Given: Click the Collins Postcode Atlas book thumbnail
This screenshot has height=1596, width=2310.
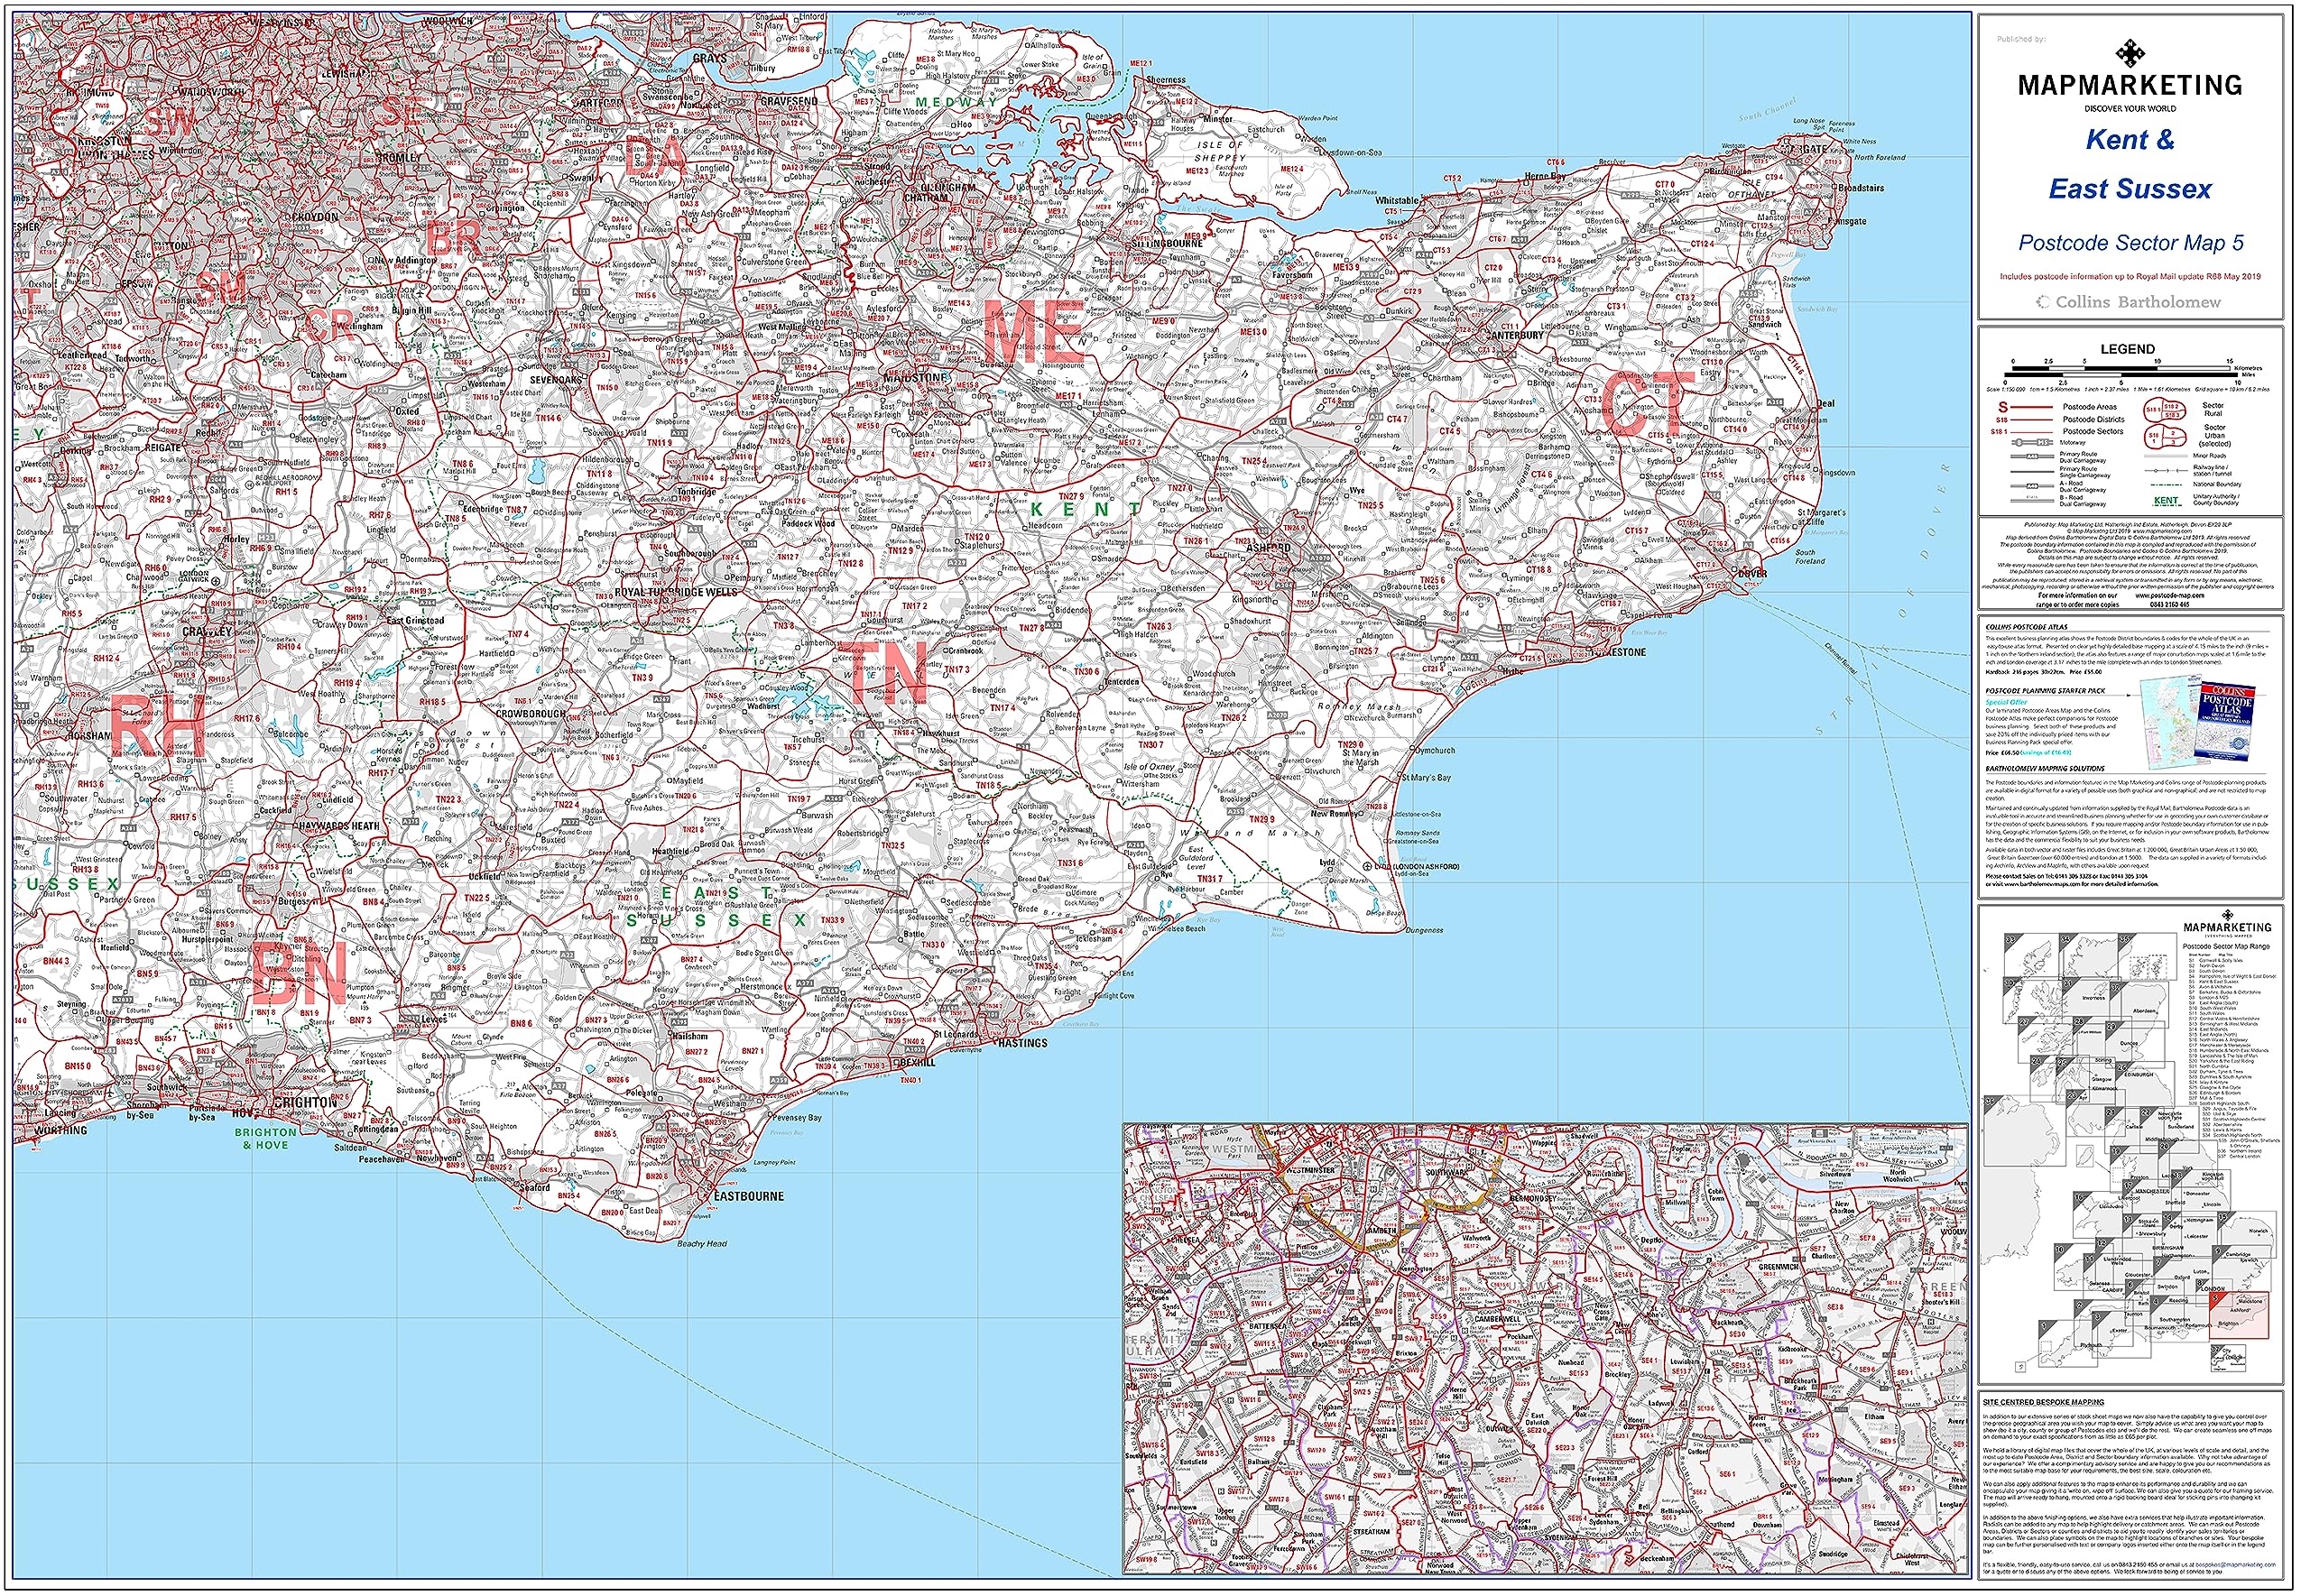Looking at the screenshot, I should [2225, 718].
